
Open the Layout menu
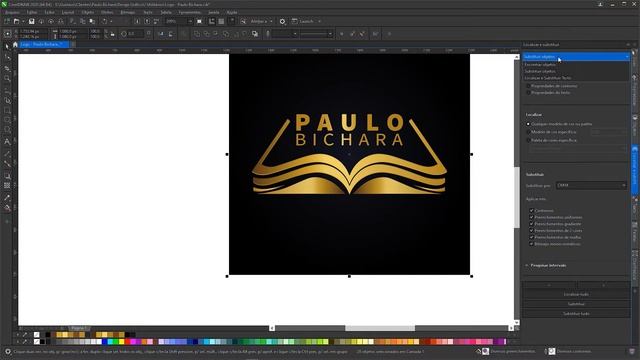(x=68, y=13)
